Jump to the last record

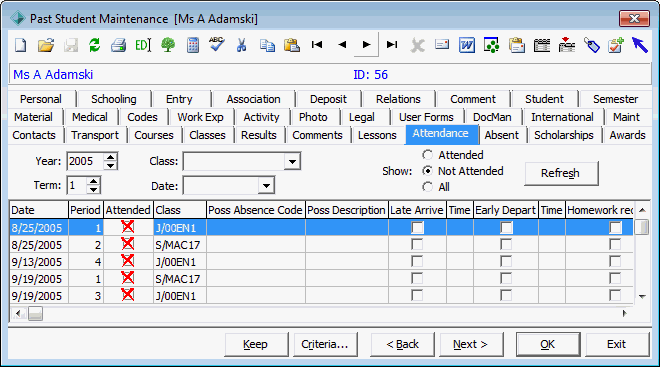point(392,44)
